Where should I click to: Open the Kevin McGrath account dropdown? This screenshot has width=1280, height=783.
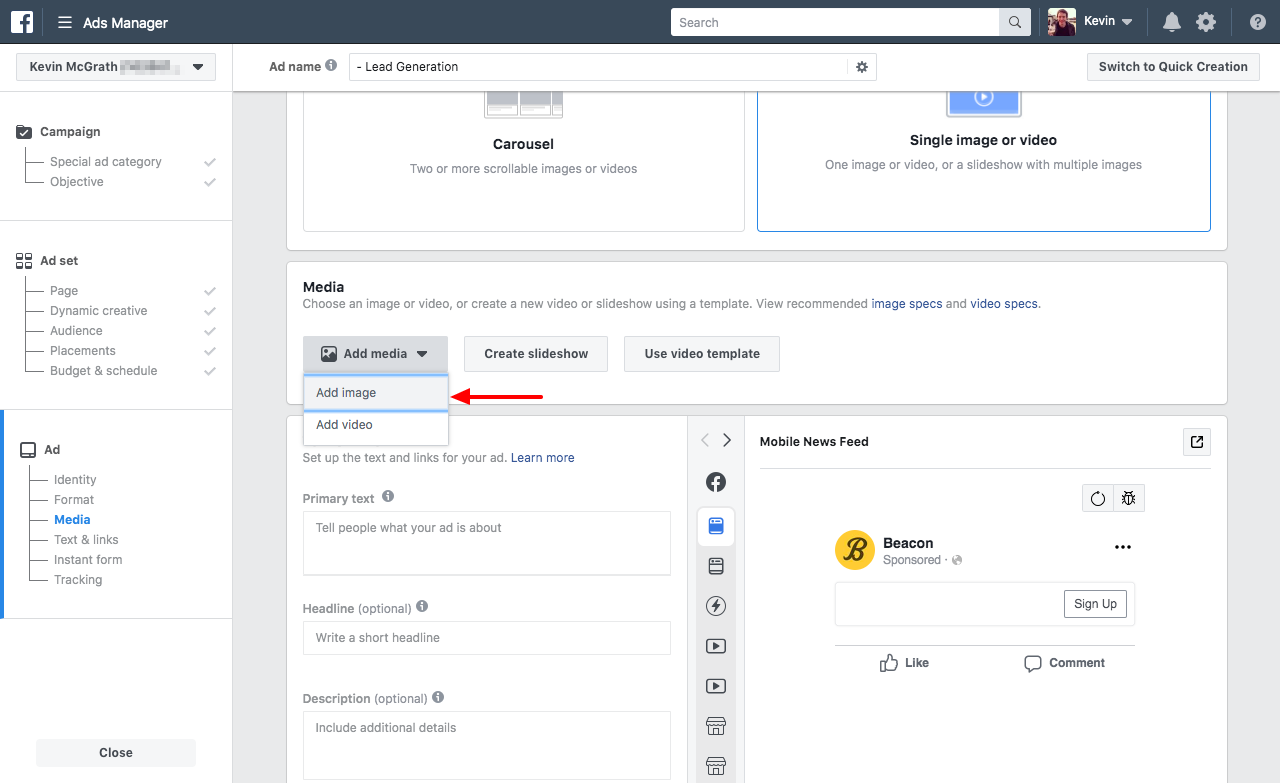pos(116,67)
